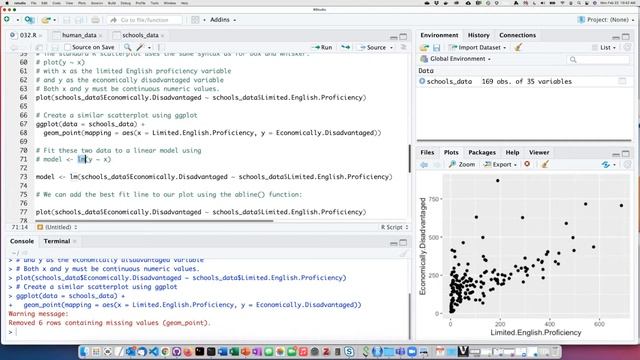Clear the console with the broom icon
The width and height of the screenshot is (640, 360).
pyautogui.click(x=403, y=253)
